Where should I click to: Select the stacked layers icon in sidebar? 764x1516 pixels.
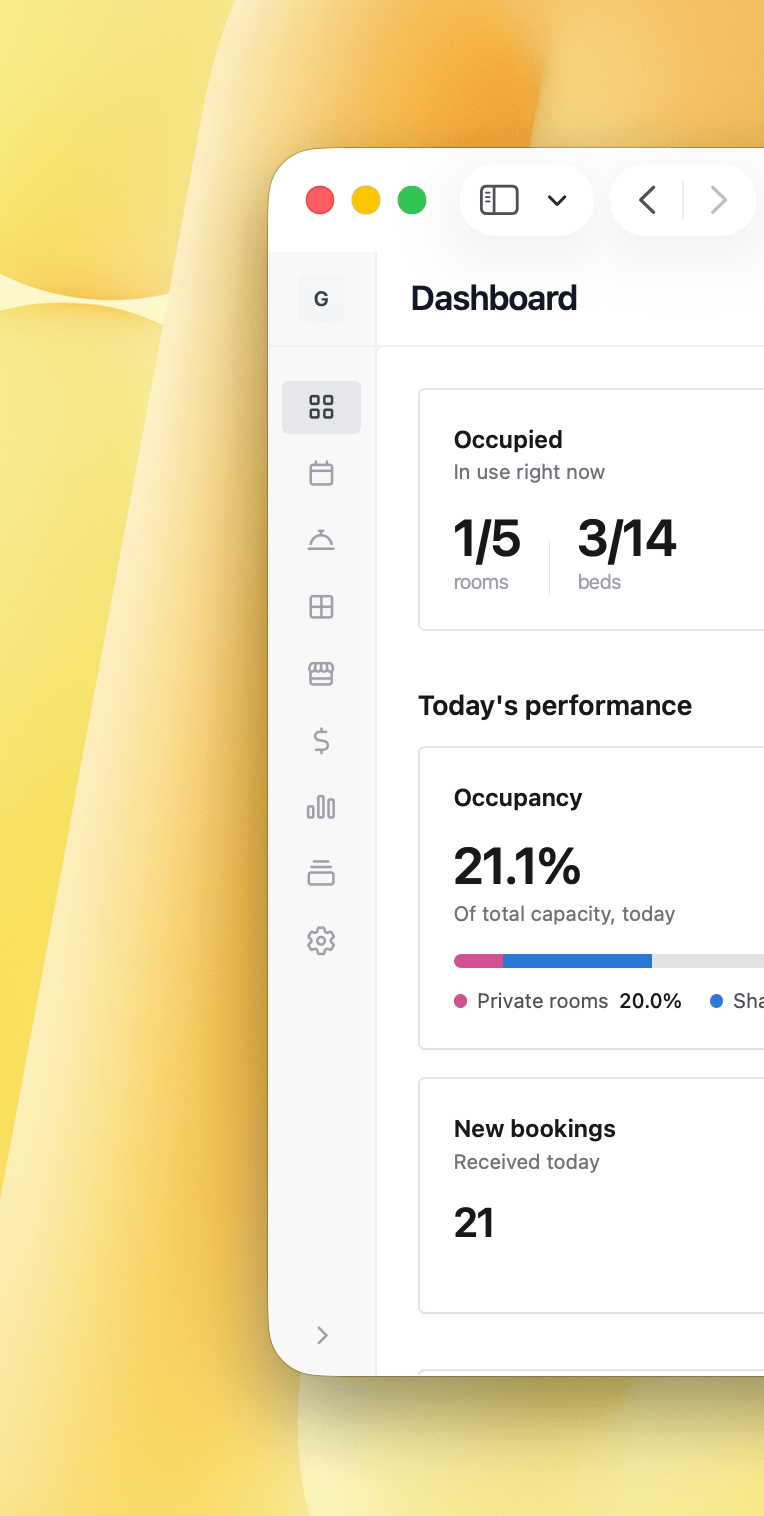(321, 874)
